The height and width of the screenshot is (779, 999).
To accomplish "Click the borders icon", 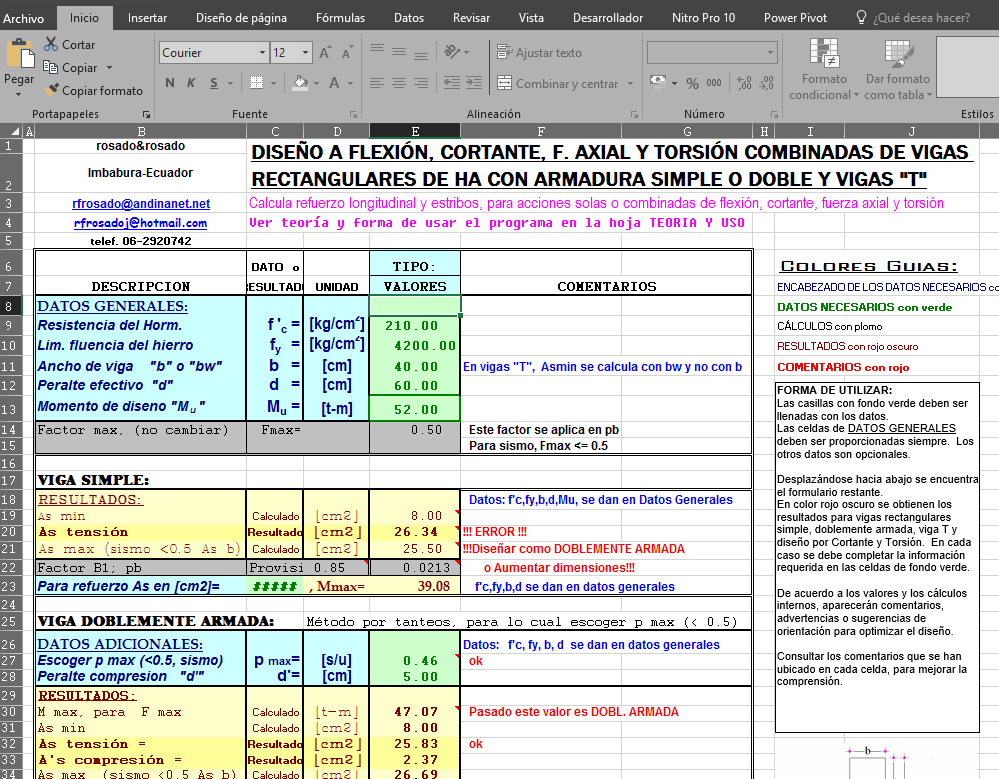I will (256, 83).
